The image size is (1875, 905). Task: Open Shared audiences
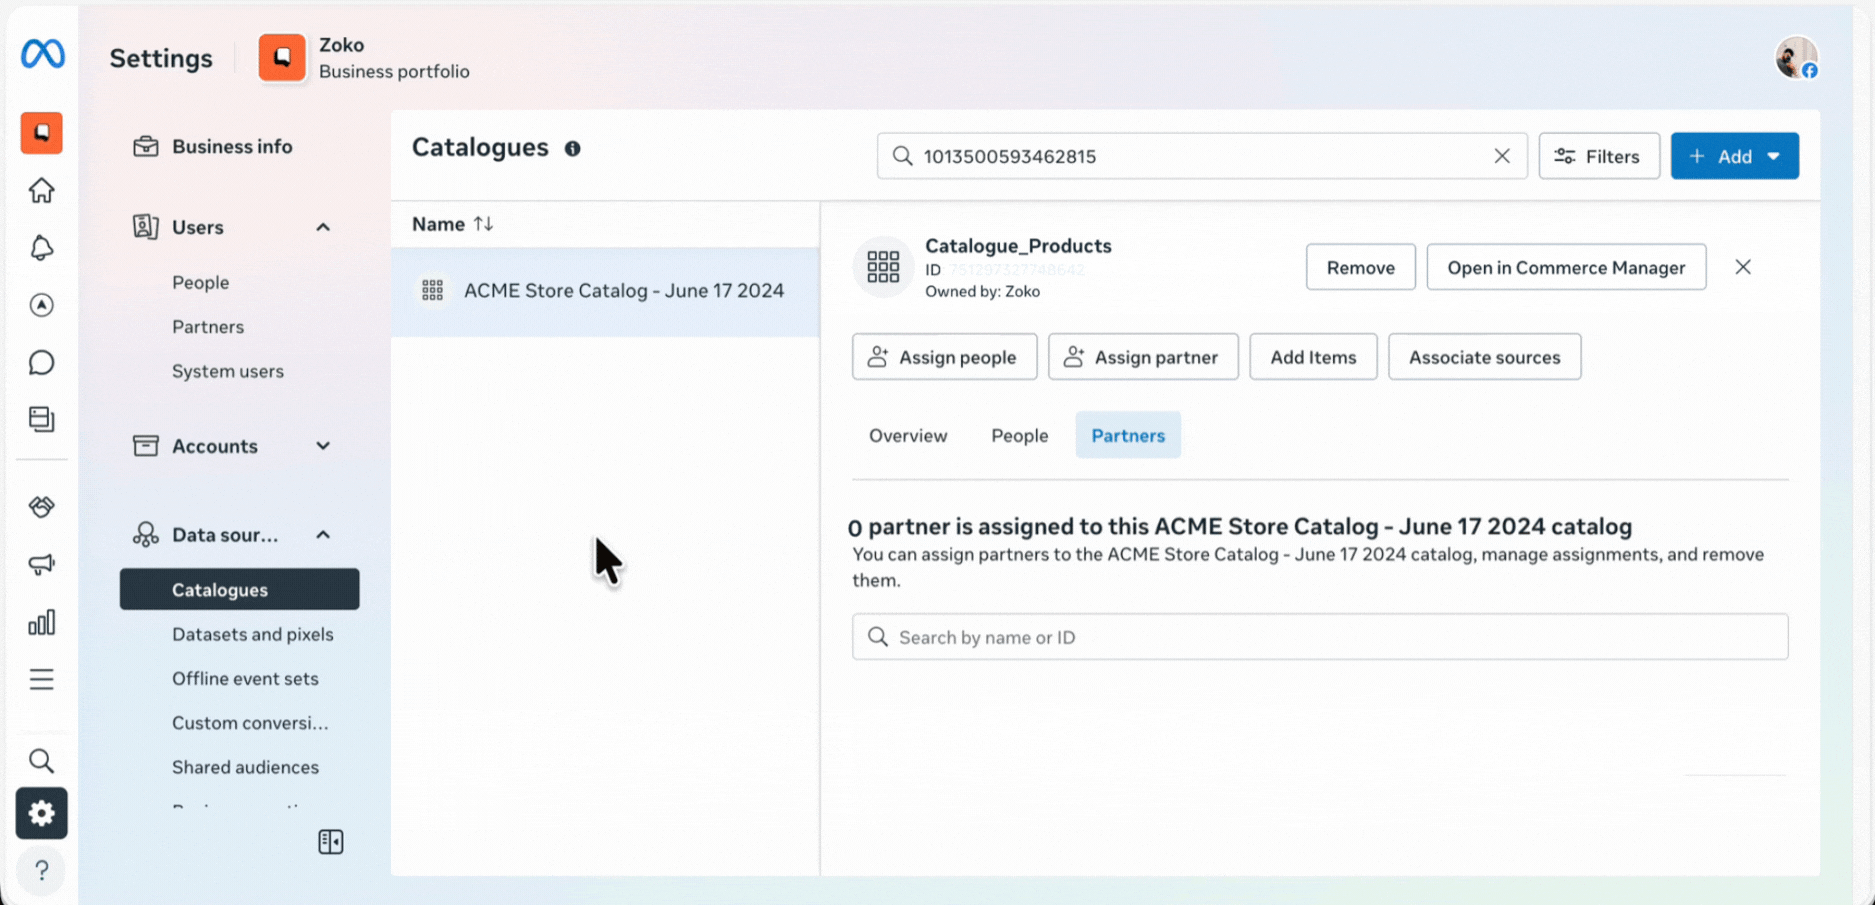pyautogui.click(x=245, y=767)
